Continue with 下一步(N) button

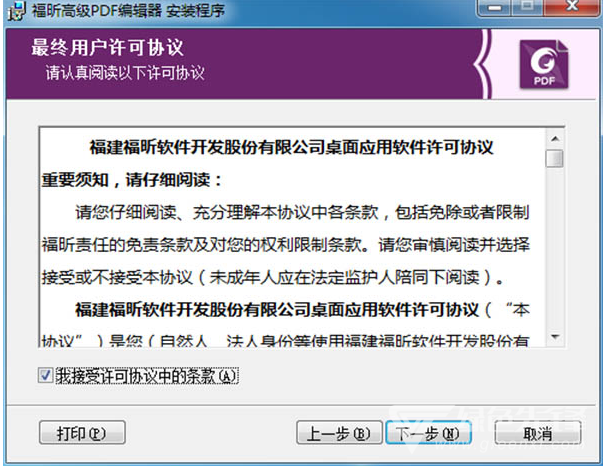(428, 433)
